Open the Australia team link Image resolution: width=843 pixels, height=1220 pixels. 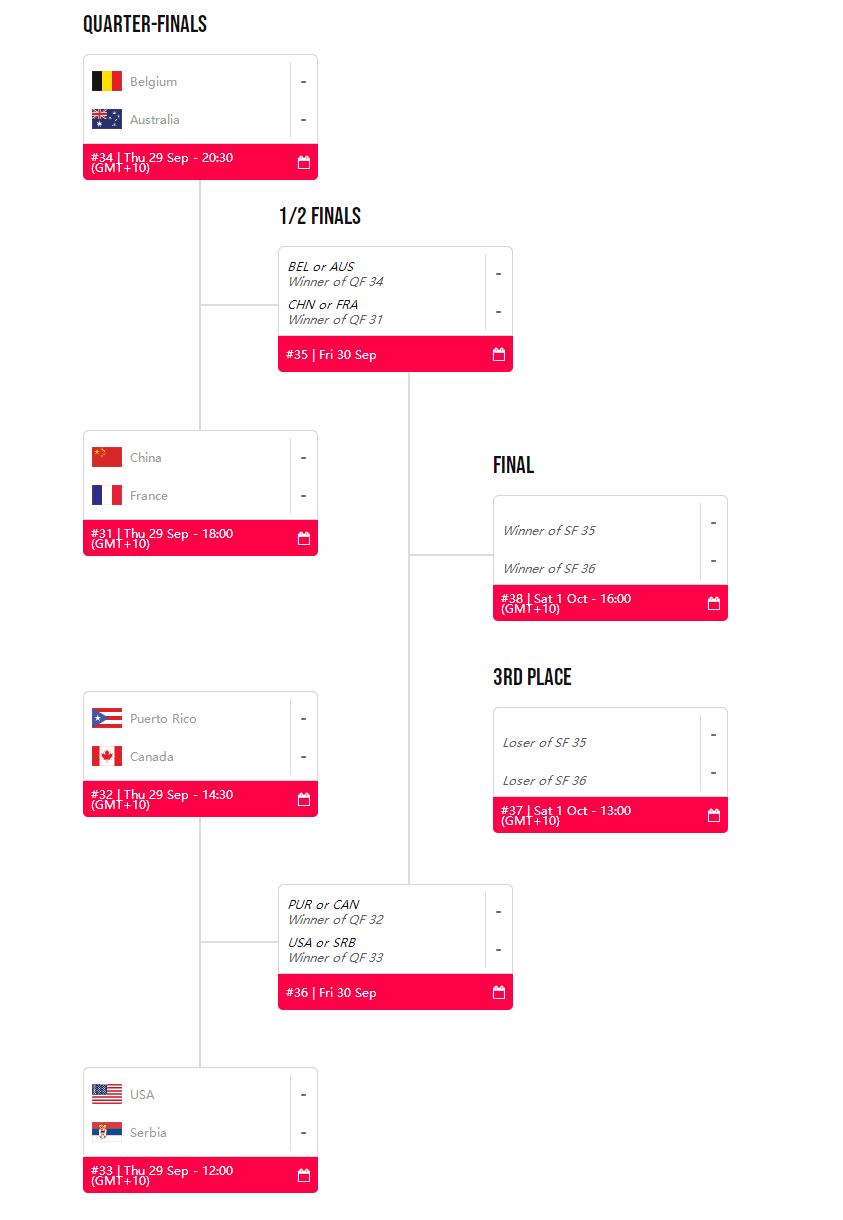tap(155, 120)
